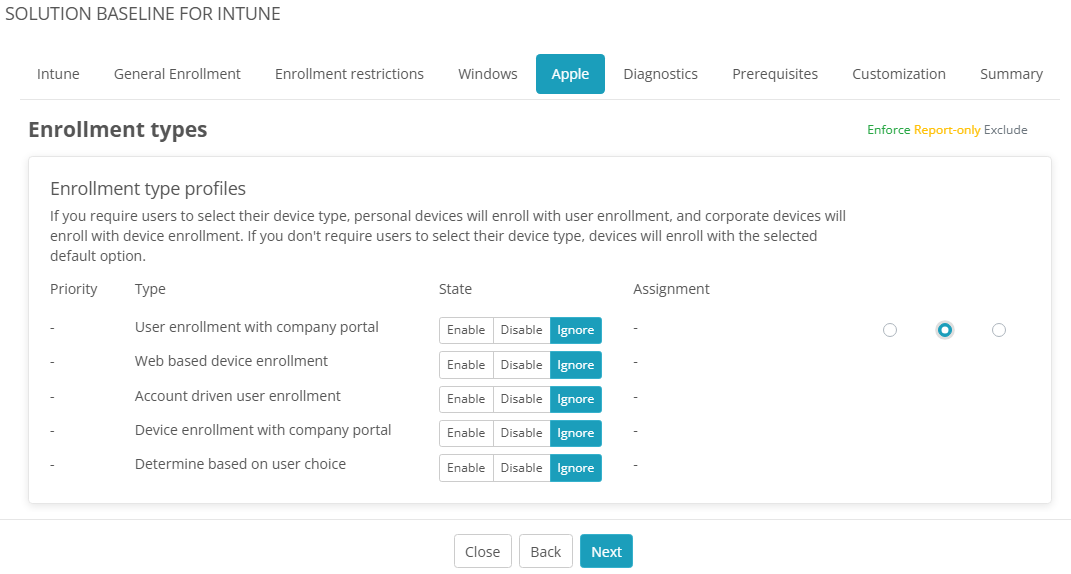Viewport: 1071px width, 574px height.
Task: Go to the Windows tab
Action: (488, 74)
